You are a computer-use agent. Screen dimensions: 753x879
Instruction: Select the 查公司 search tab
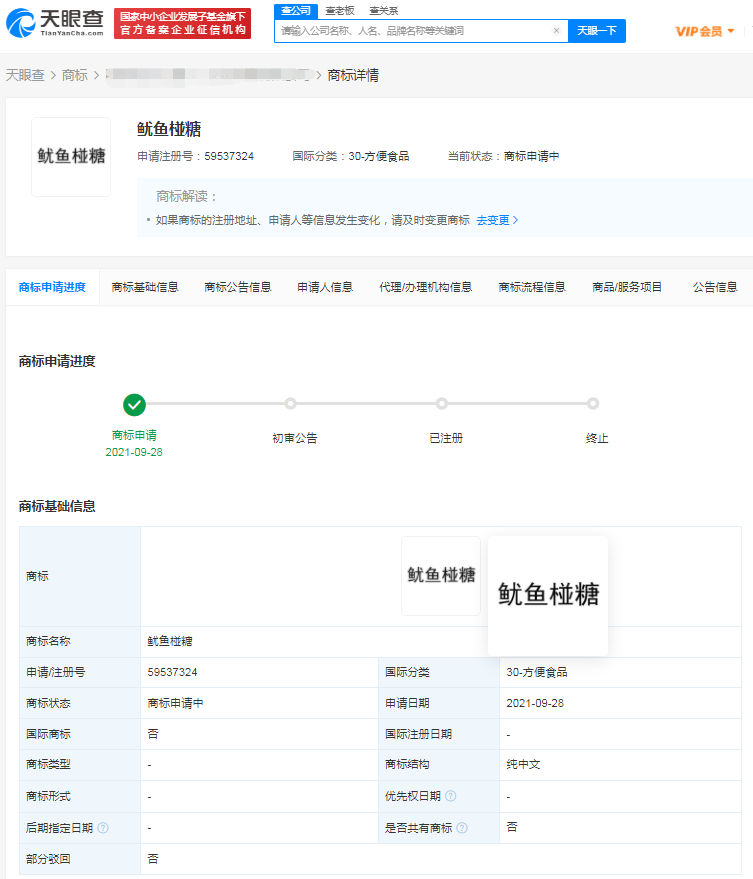(295, 10)
